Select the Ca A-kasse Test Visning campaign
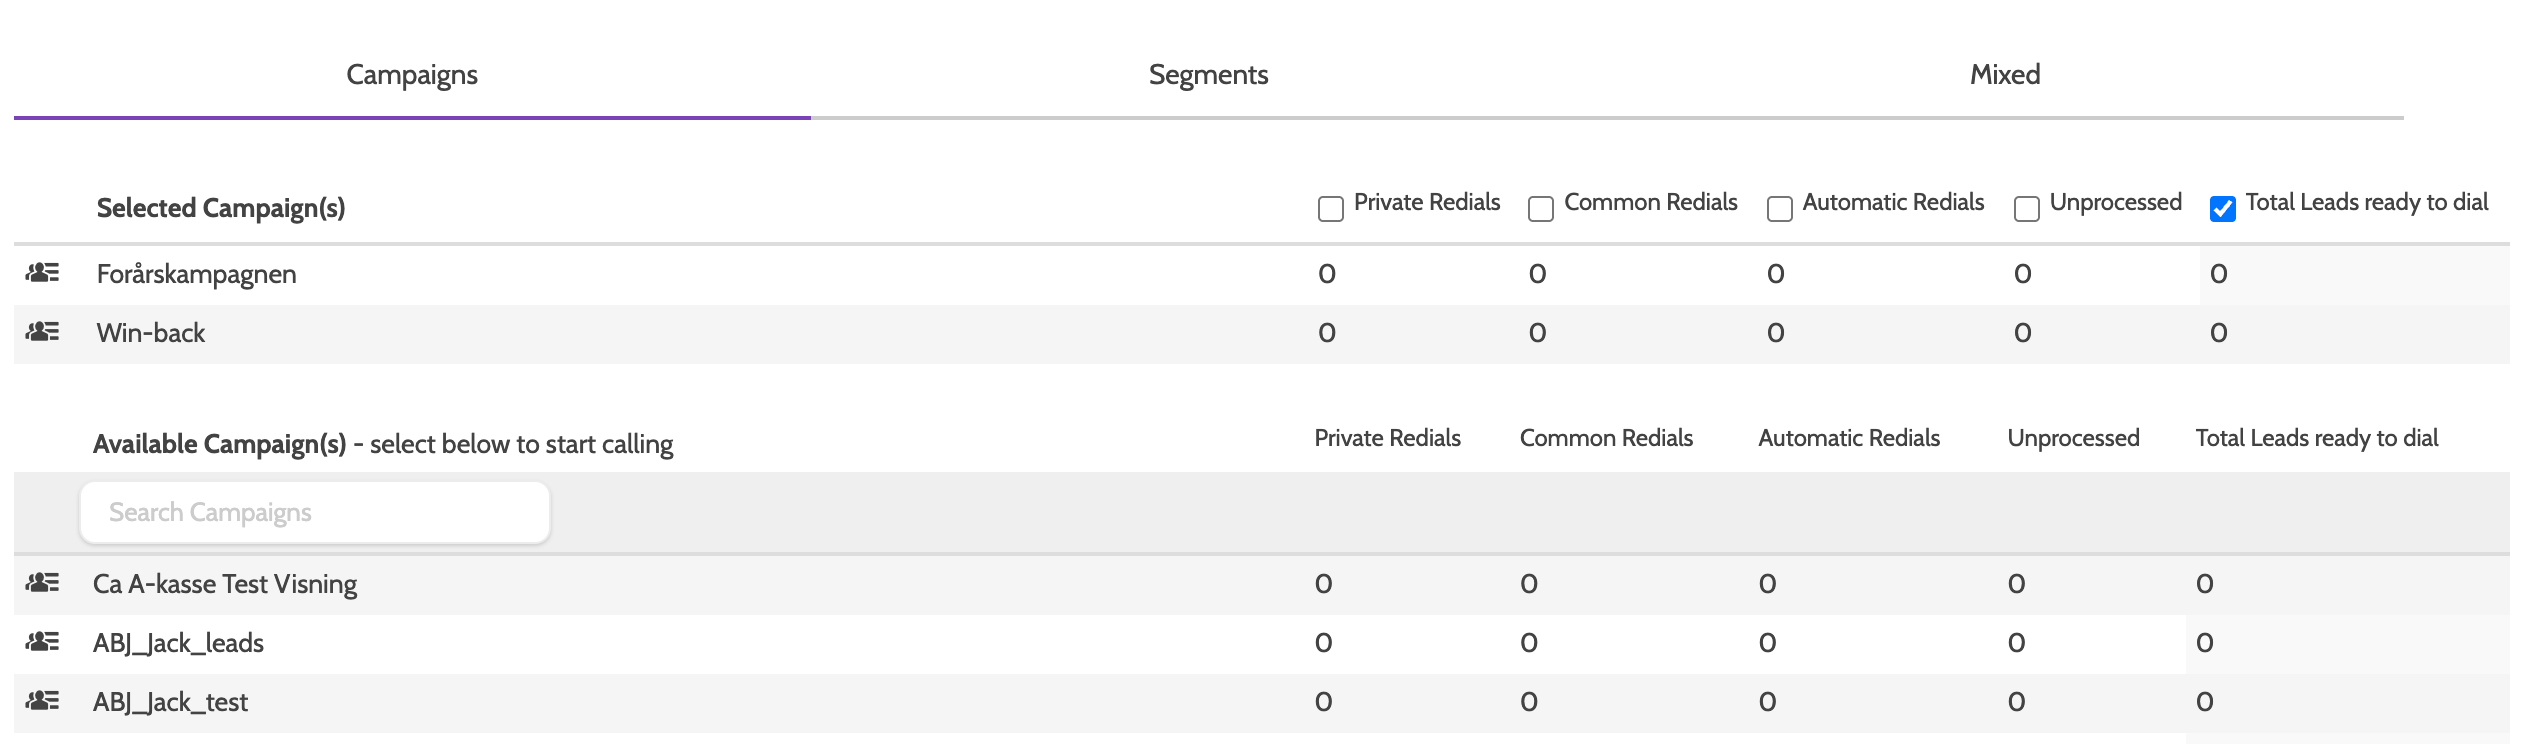The image size is (2530, 744). tap(225, 584)
